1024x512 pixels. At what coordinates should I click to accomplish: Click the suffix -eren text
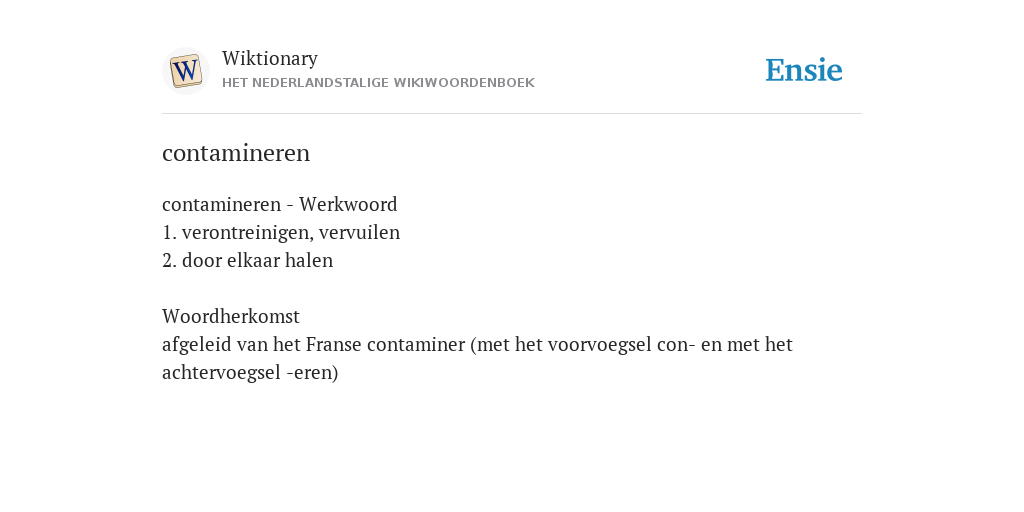coord(312,373)
